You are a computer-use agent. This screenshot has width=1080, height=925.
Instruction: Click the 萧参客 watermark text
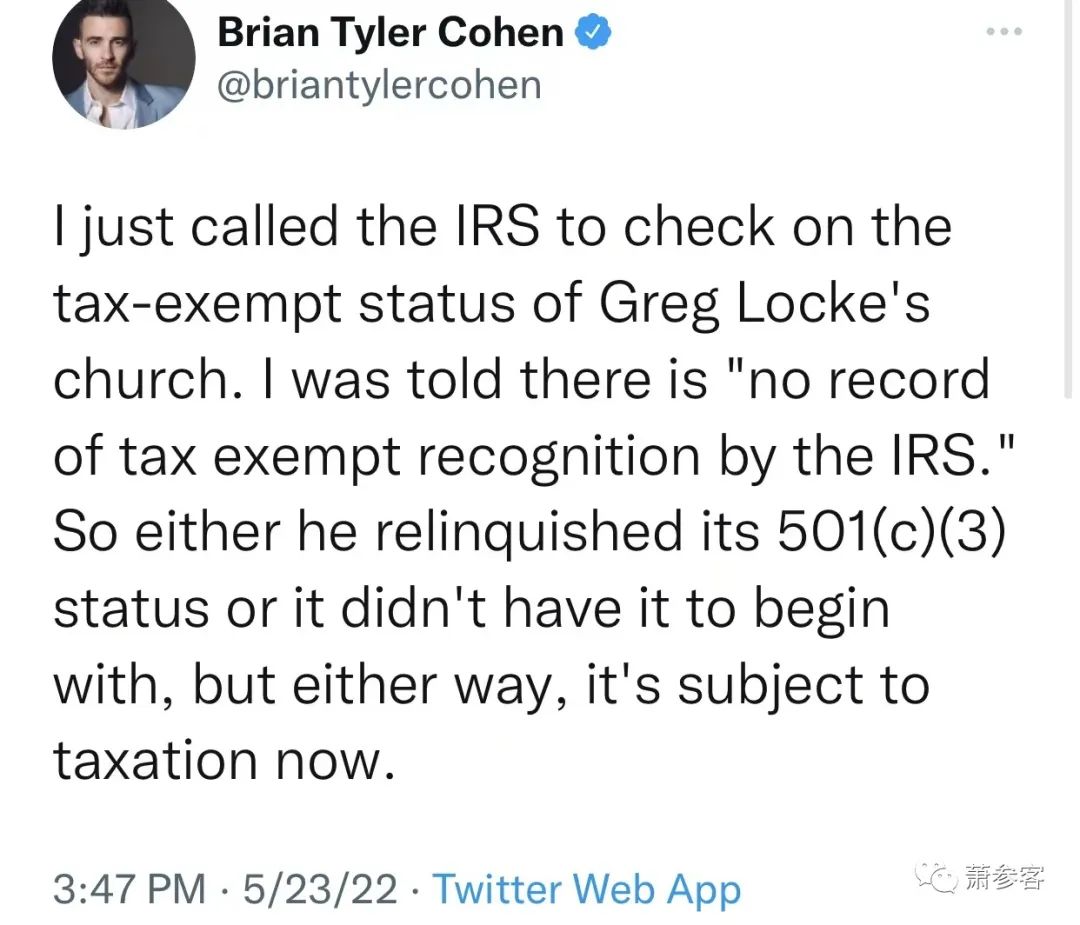click(x=1004, y=877)
